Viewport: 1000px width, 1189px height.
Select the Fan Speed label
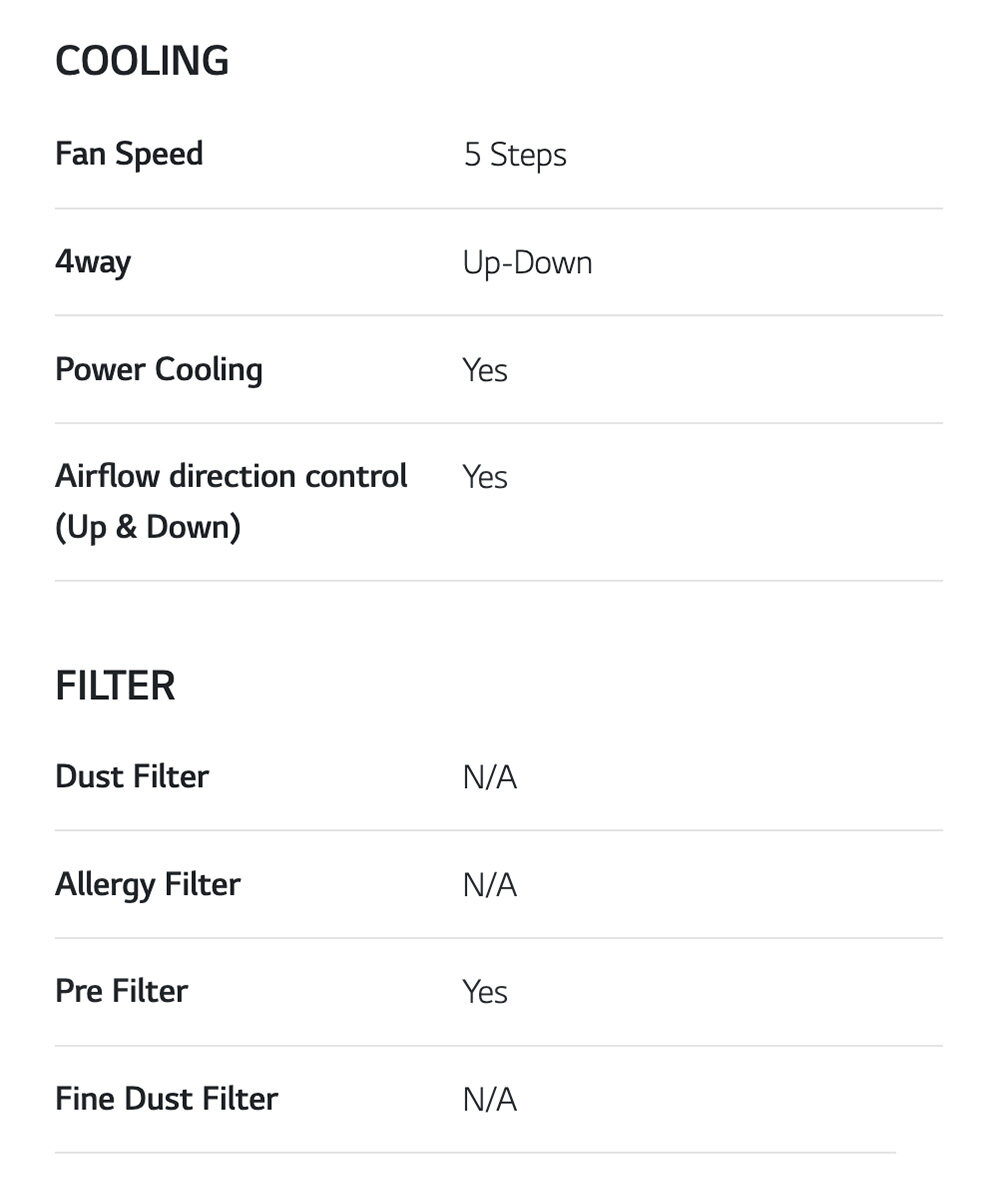tap(129, 154)
